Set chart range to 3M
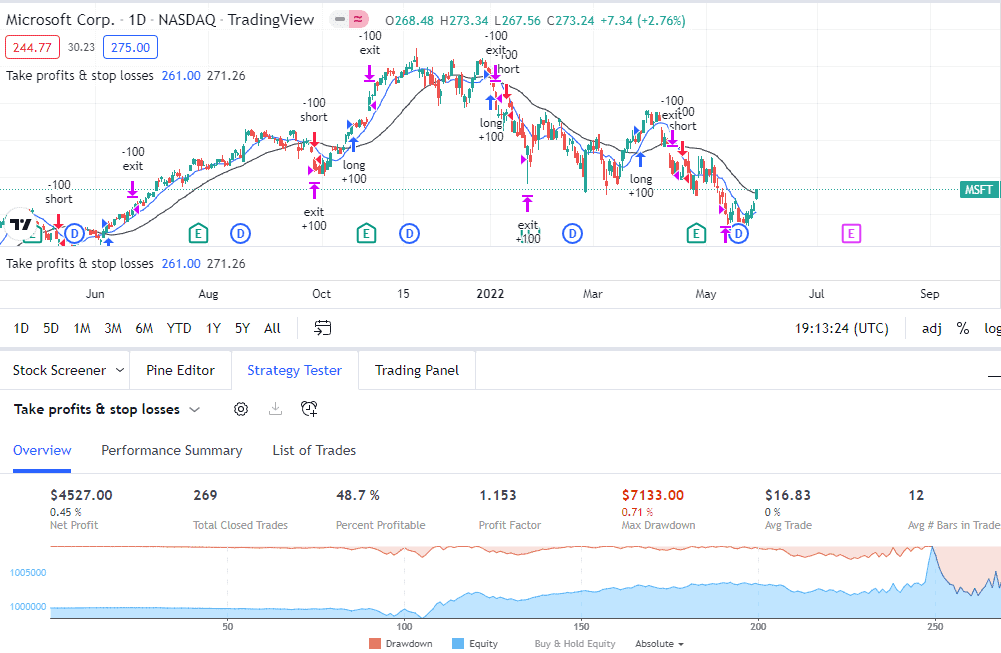The image size is (1001, 653). click(113, 328)
